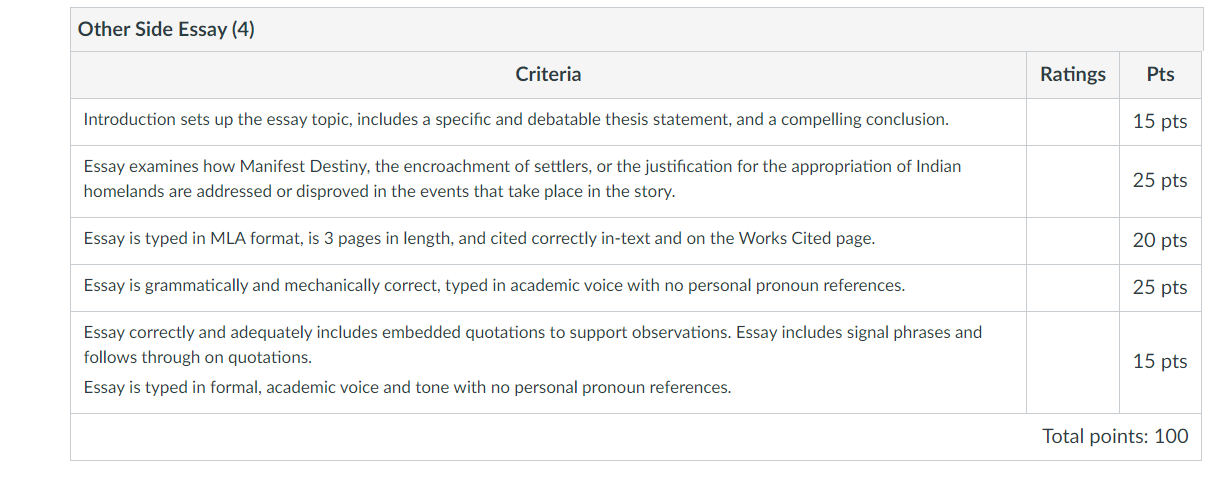Click the Introduction and thesis criterion text
Screen dimensions: 1228x477
pos(516,119)
